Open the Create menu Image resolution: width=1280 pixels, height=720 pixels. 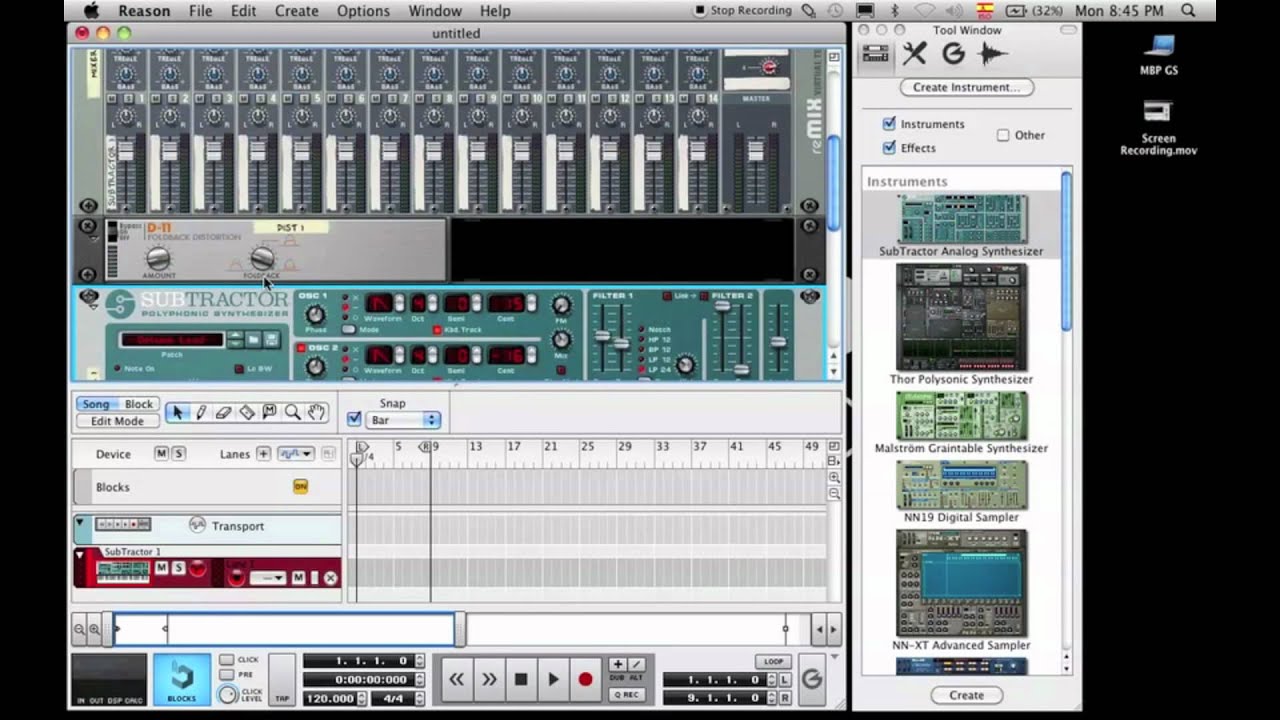point(296,11)
